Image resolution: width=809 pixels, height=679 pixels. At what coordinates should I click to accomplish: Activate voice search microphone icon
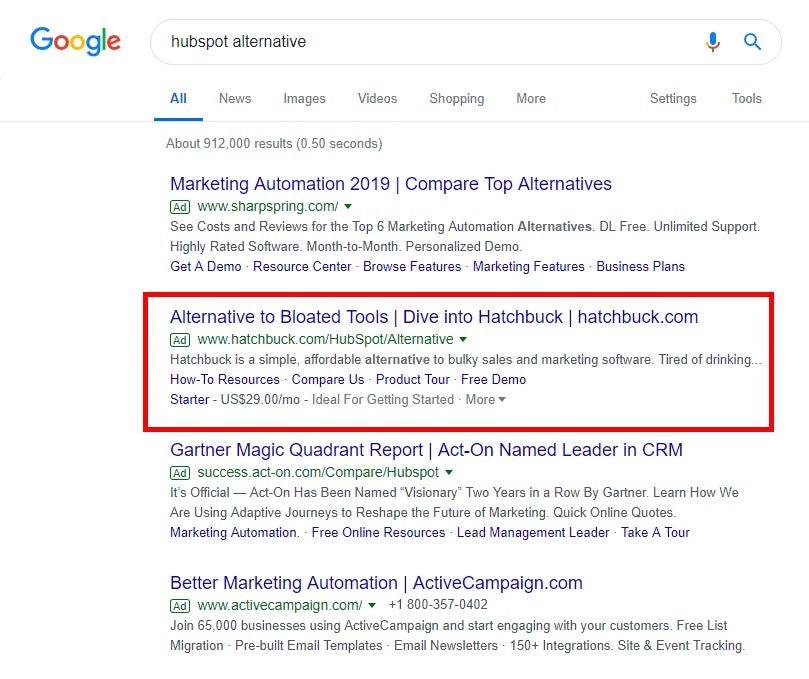coord(713,41)
